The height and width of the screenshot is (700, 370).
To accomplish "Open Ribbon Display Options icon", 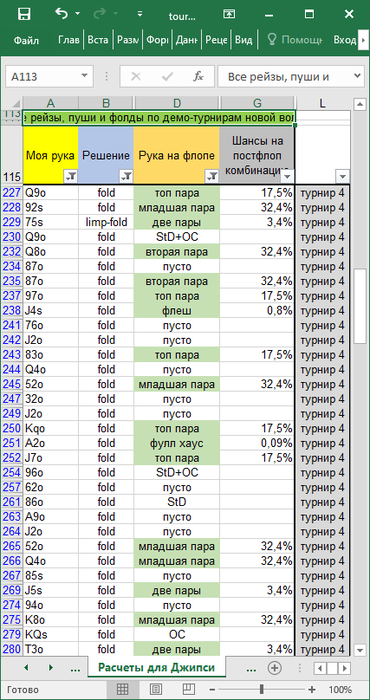I will (x=229, y=14).
